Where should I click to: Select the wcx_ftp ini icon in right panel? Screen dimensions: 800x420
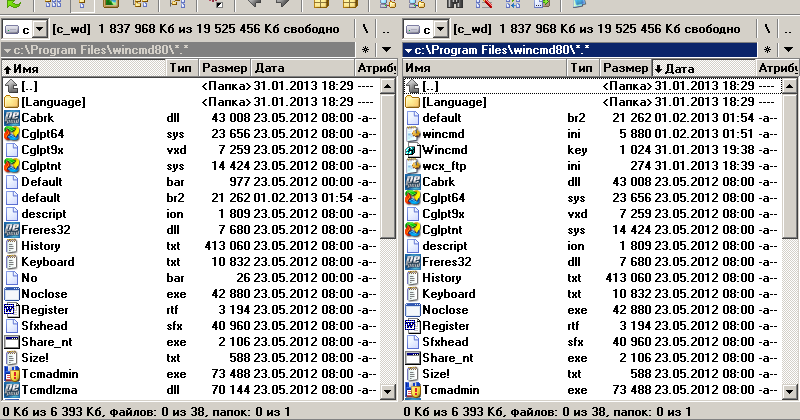click(413, 166)
